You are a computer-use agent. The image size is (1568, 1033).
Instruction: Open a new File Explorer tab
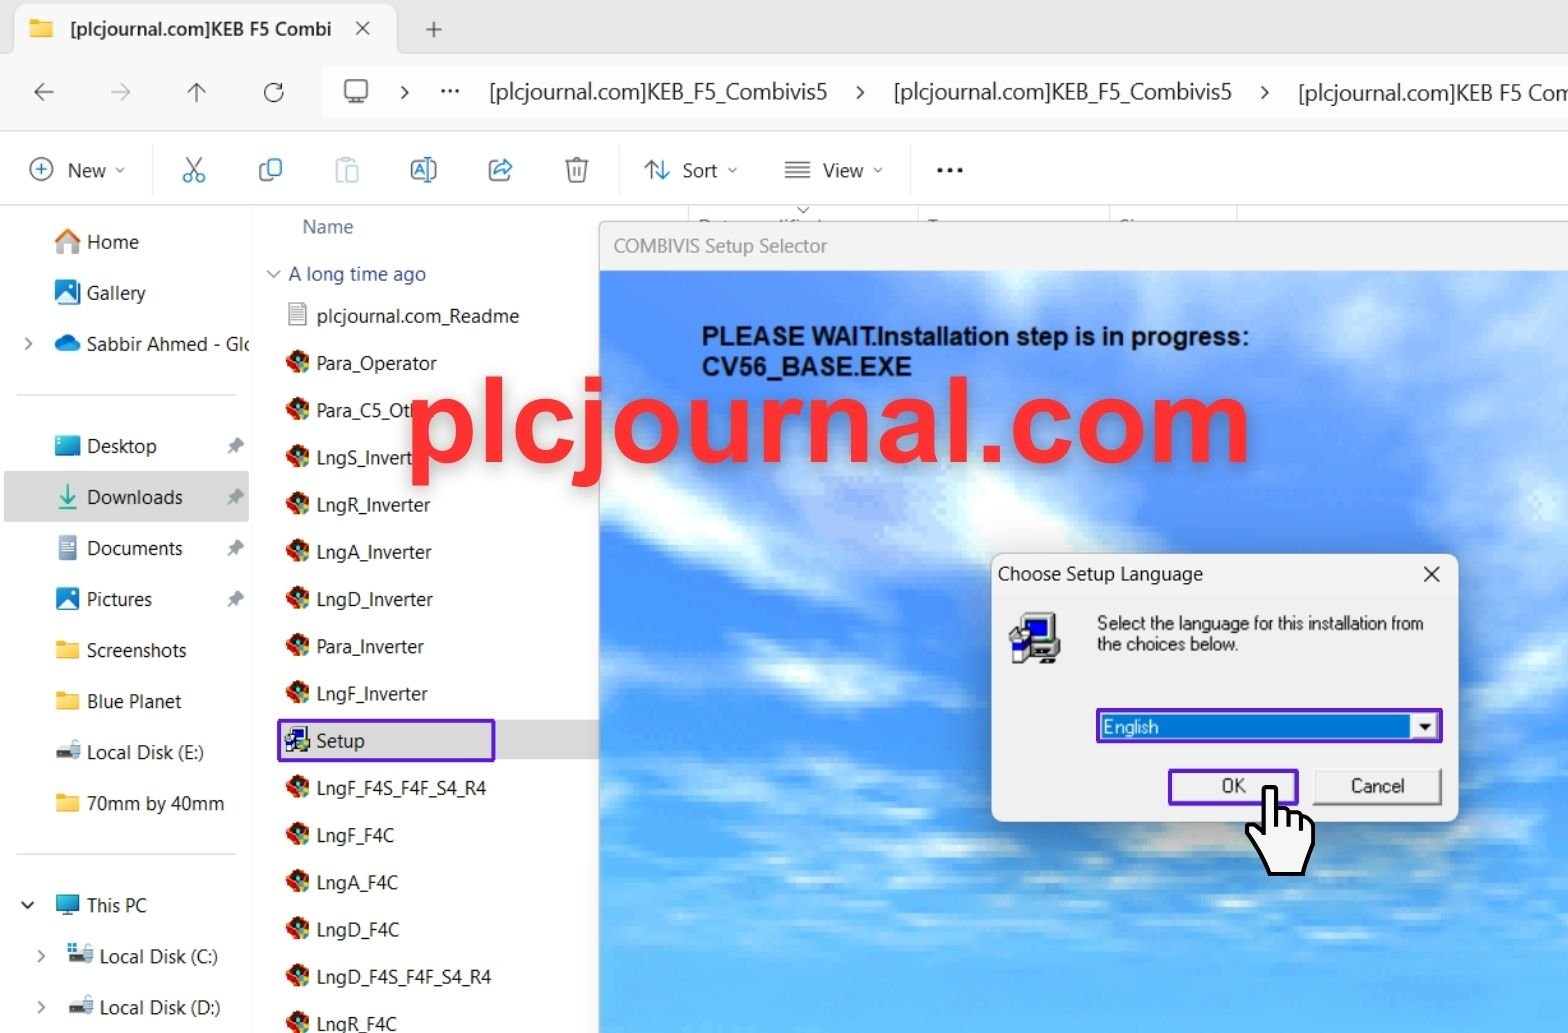(433, 29)
